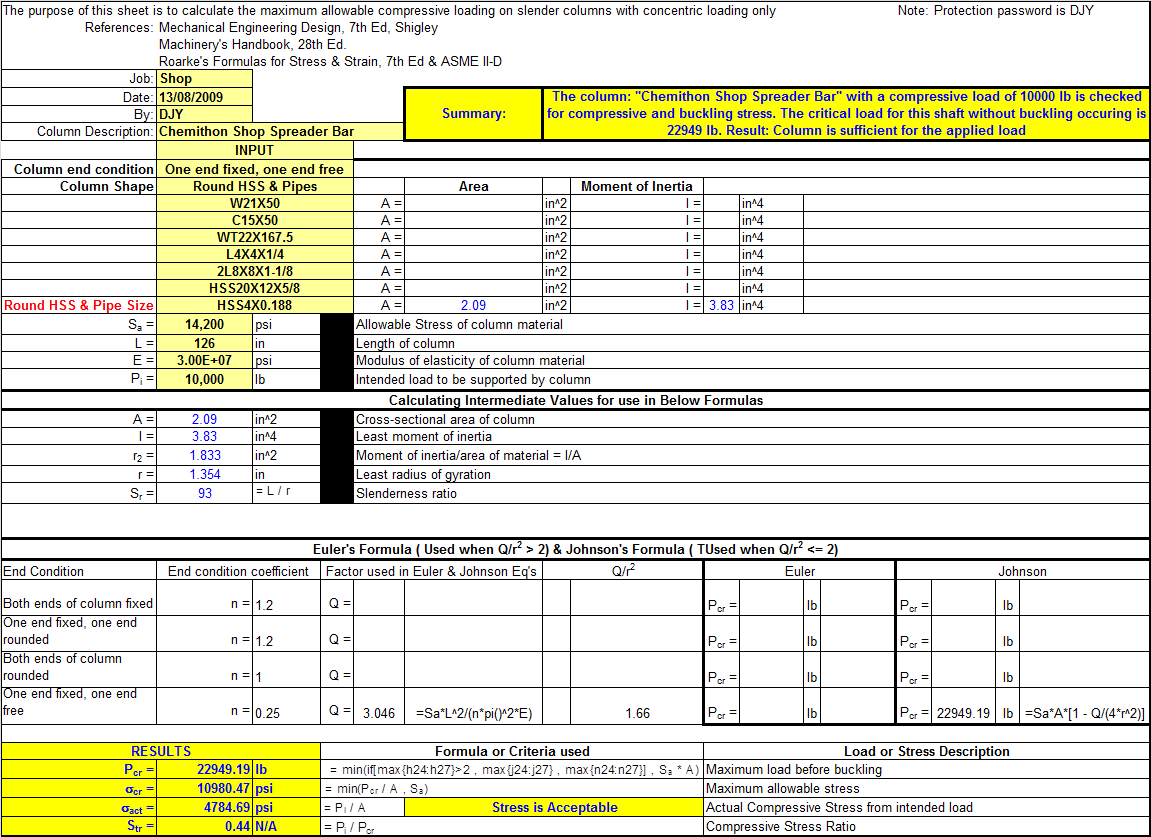The width and height of the screenshot is (1151, 837).
Task: Click the slenderness ratio value 93
Action: (204, 493)
